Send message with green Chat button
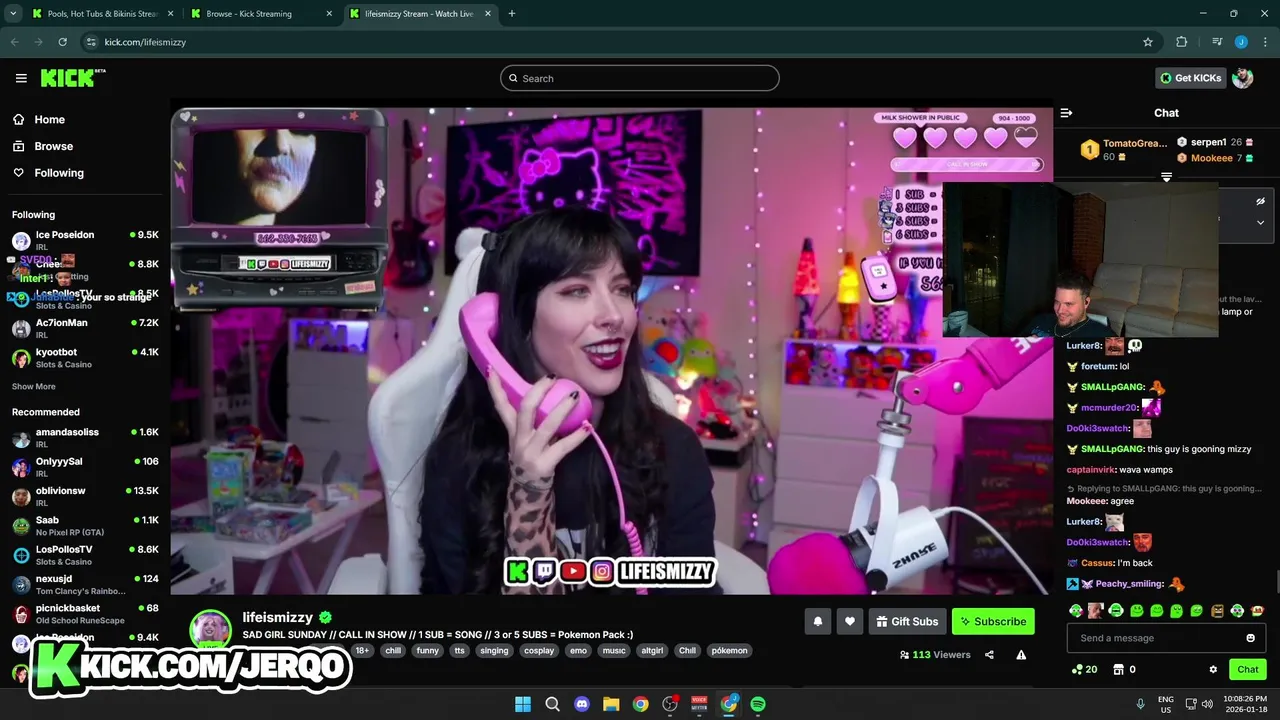1280x720 pixels. click(x=1248, y=670)
